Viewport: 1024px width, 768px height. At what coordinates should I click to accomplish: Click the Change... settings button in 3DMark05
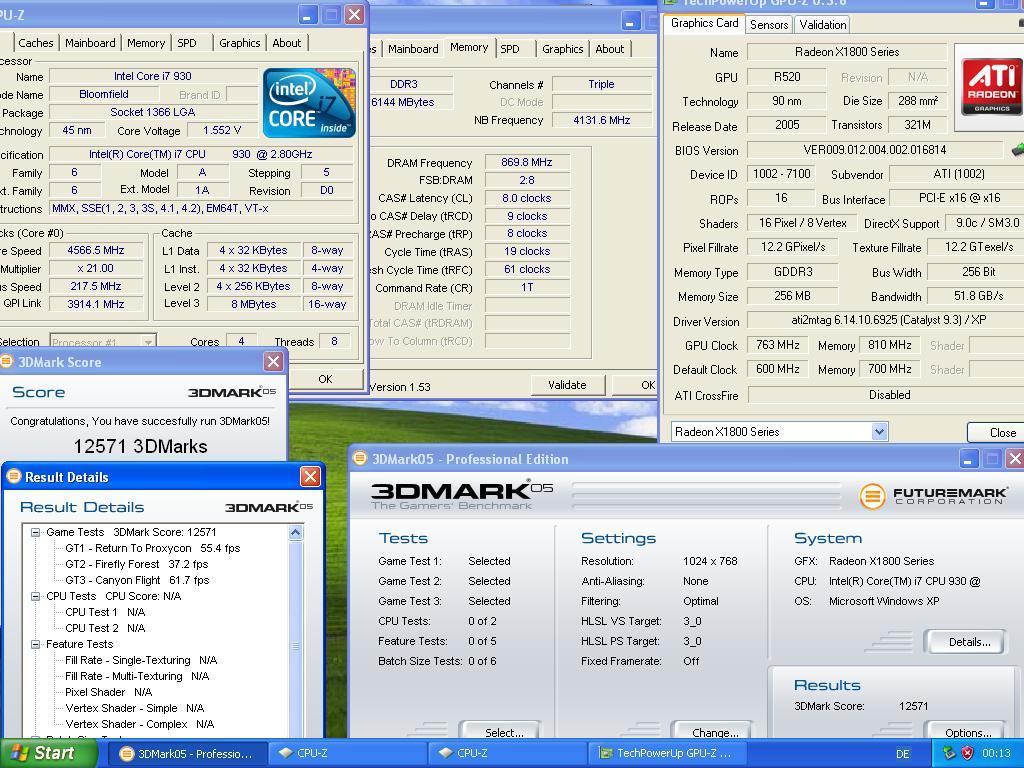point(713,731)
